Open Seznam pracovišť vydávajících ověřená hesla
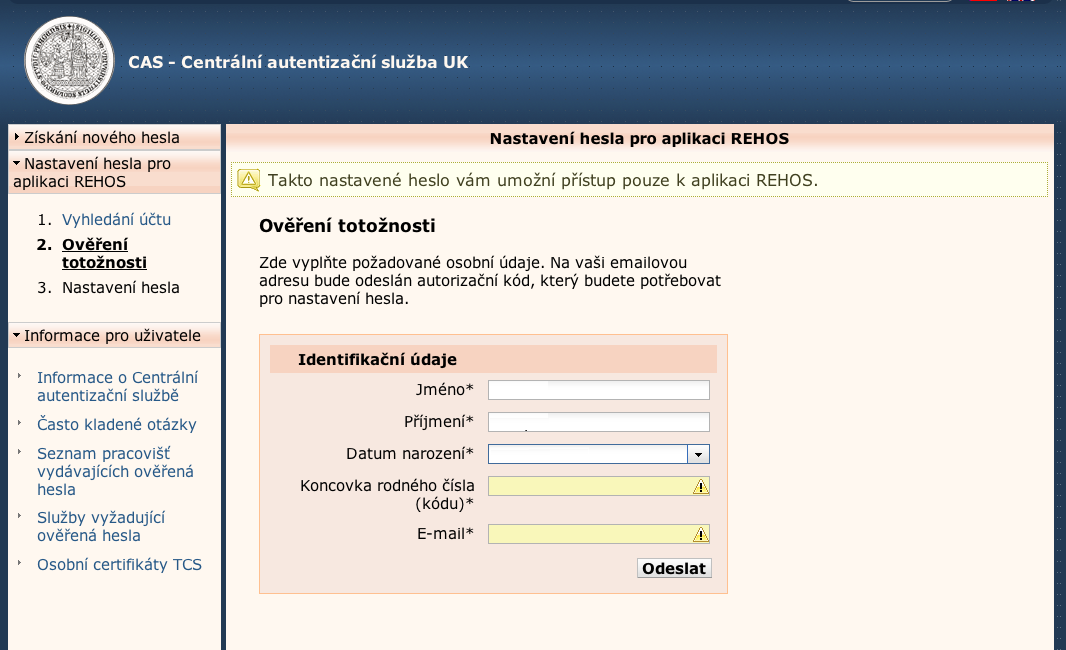This screenshot has height=650, width=1066. tap(115, 471)
